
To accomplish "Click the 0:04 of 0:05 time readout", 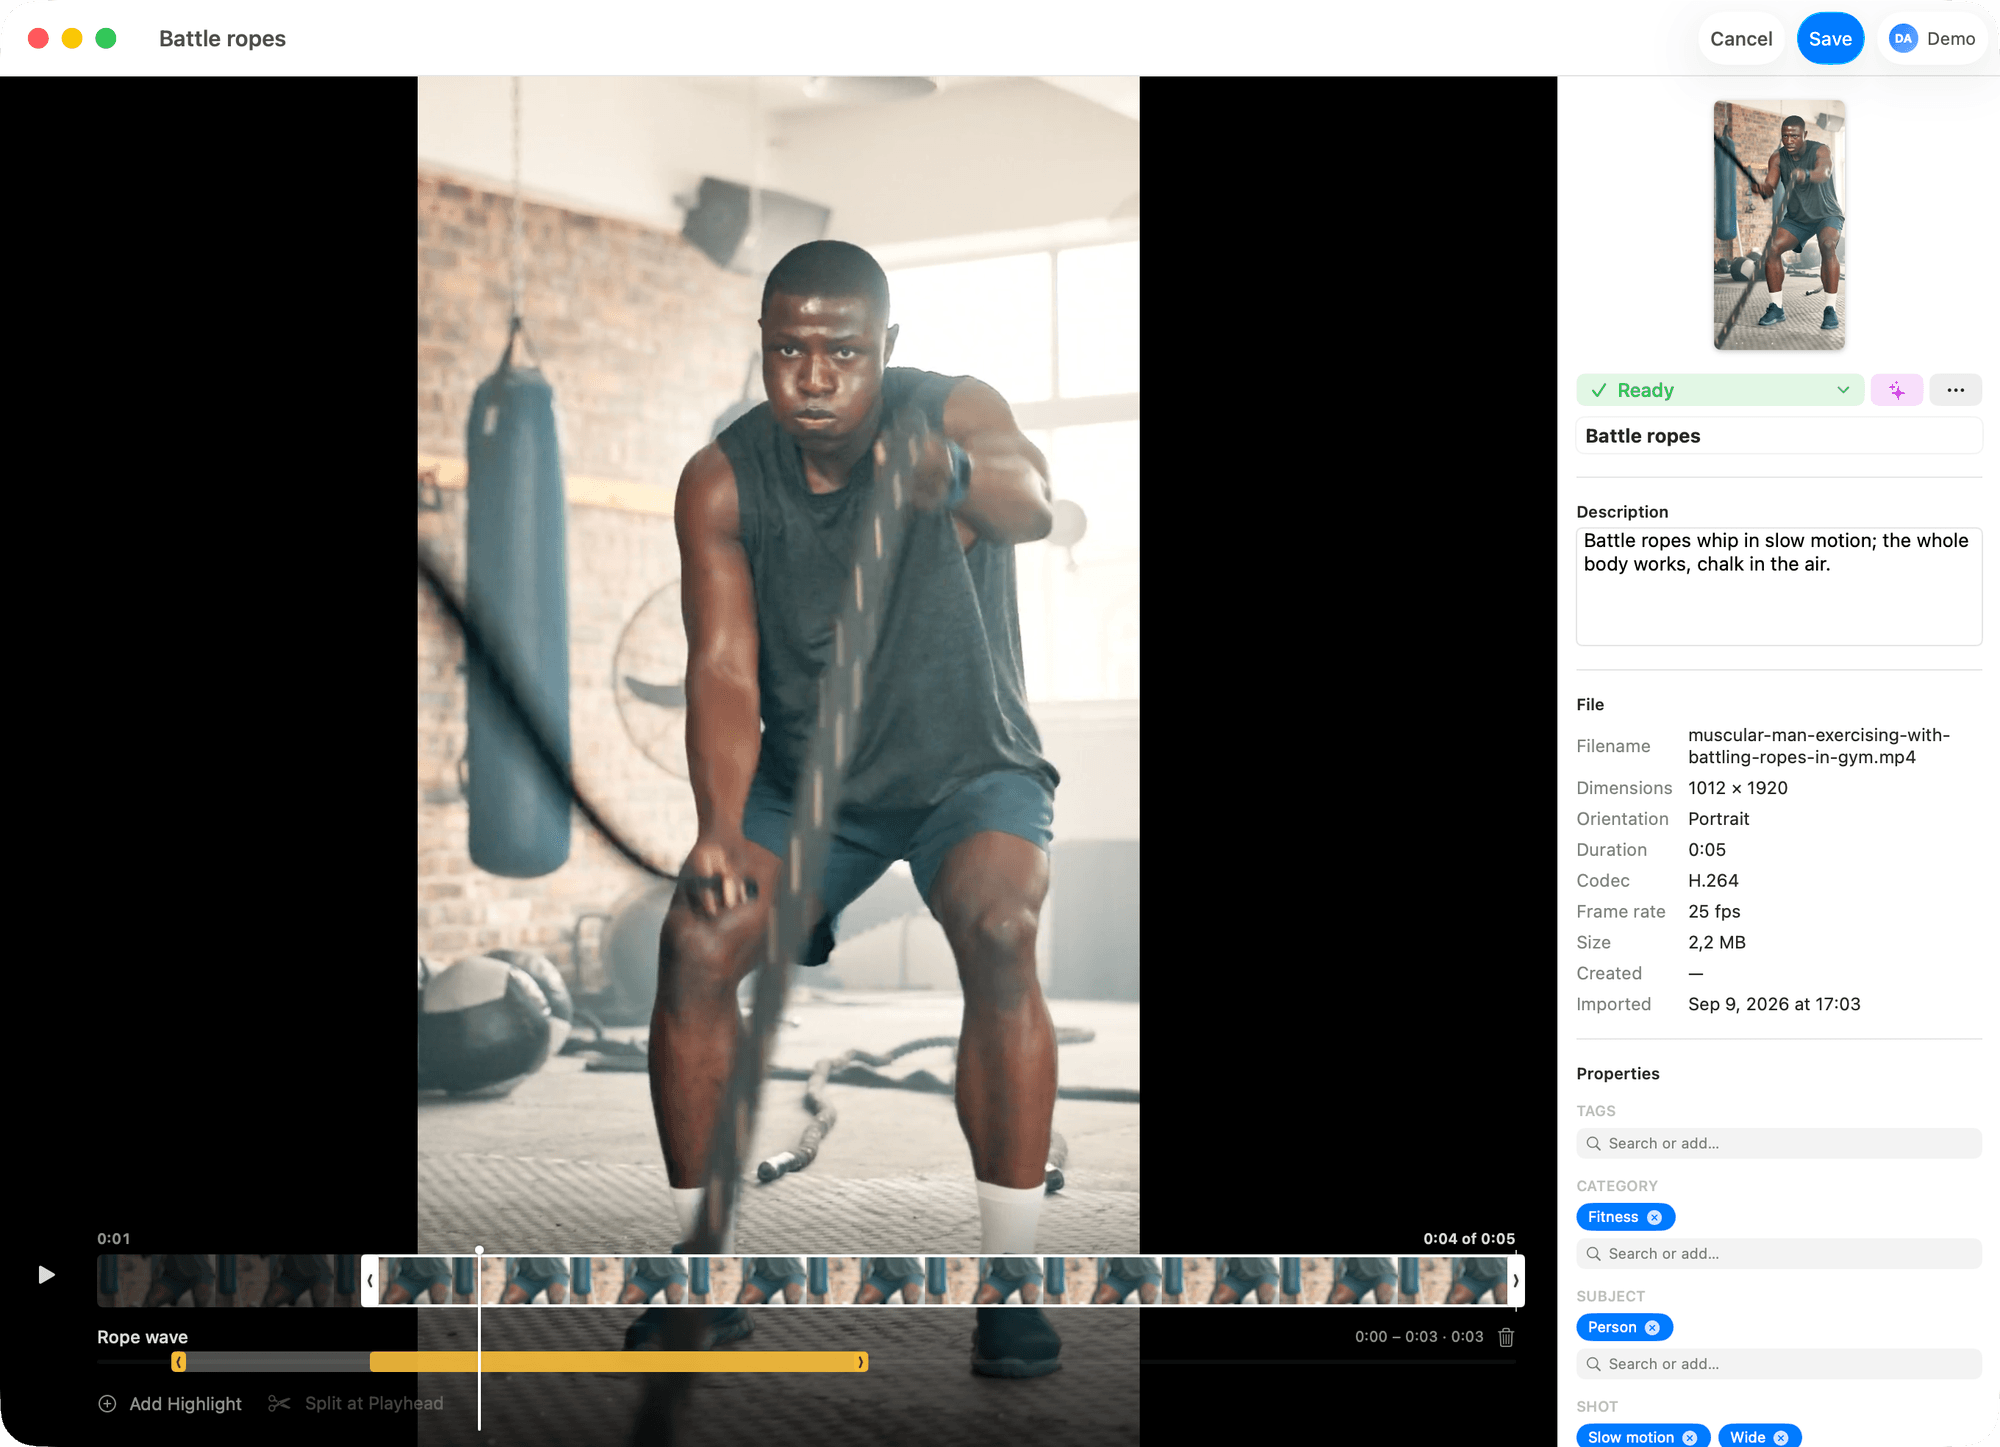I will point(1469,1238).
